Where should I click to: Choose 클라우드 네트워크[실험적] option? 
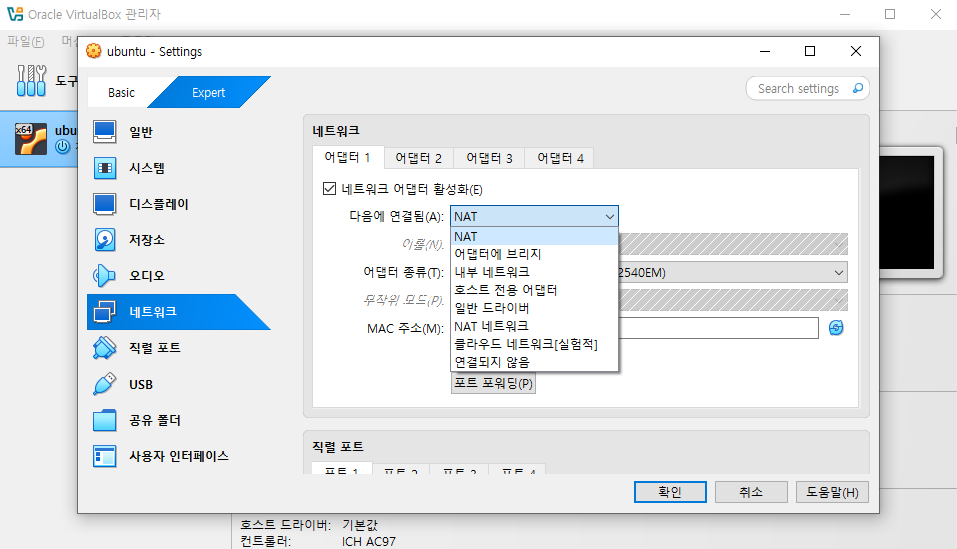[x=534, y=344]
